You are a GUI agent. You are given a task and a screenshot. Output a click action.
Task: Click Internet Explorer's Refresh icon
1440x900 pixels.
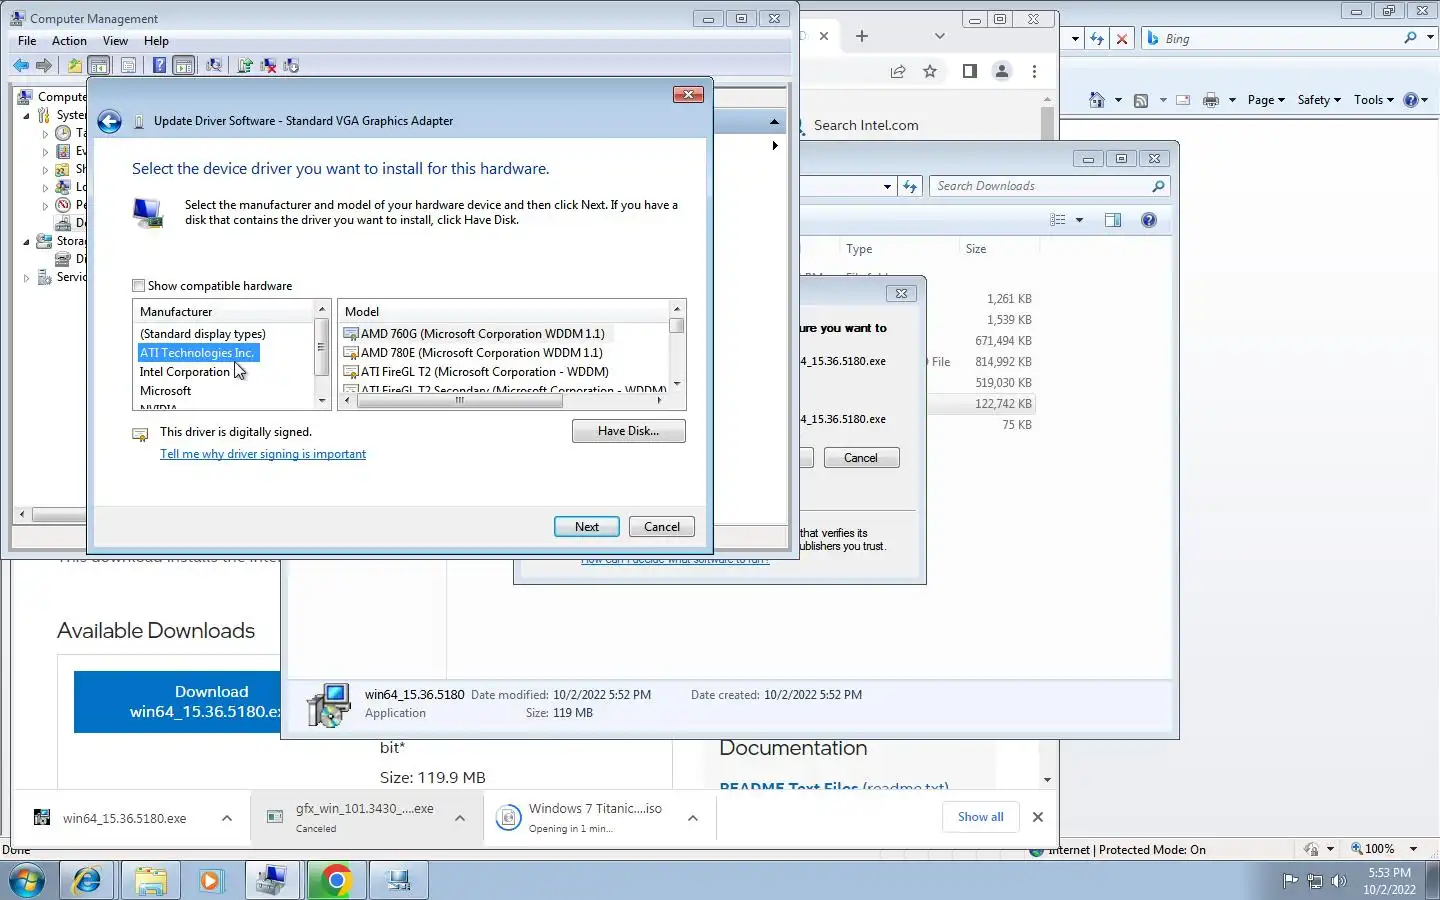[x=1097, y=39]
